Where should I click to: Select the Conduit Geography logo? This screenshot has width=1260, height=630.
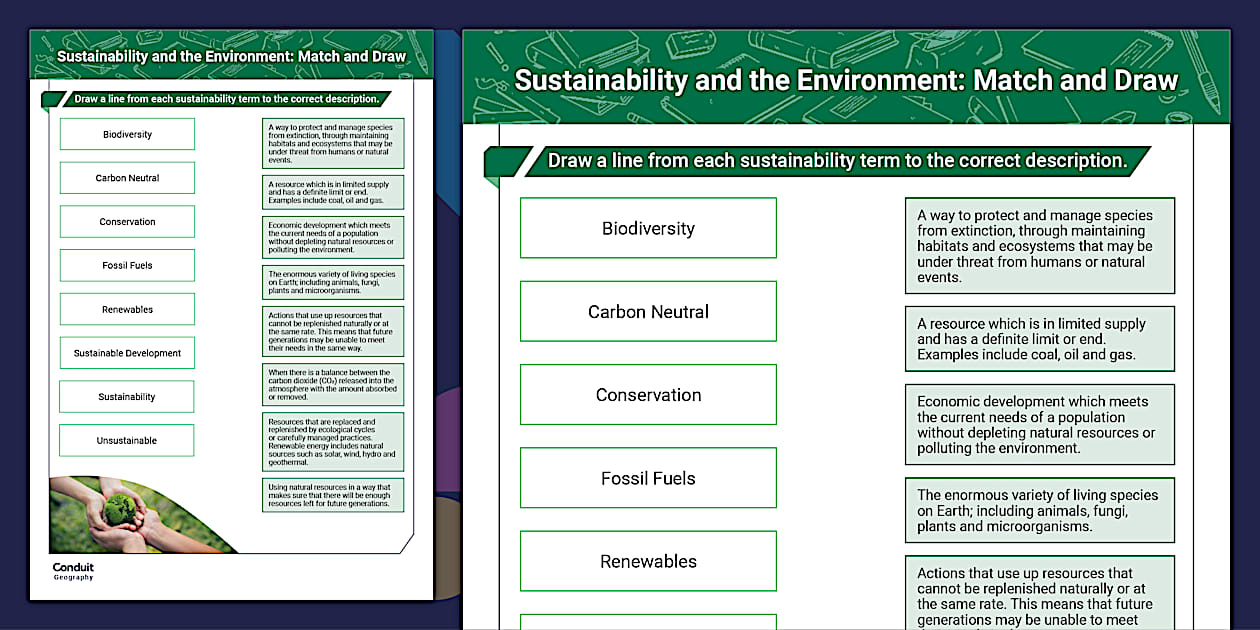pos(71,570)
